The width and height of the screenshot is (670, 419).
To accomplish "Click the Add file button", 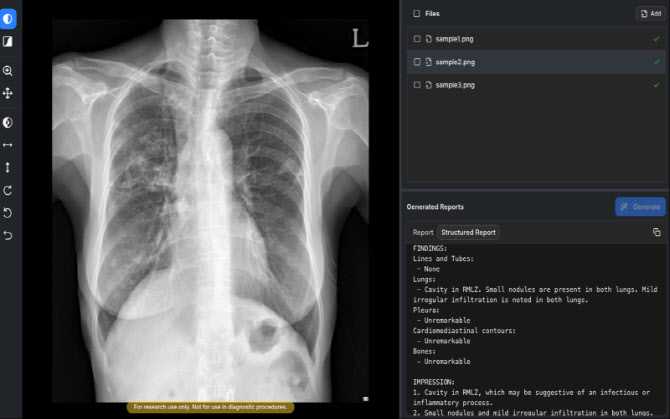I will (651, 14).
